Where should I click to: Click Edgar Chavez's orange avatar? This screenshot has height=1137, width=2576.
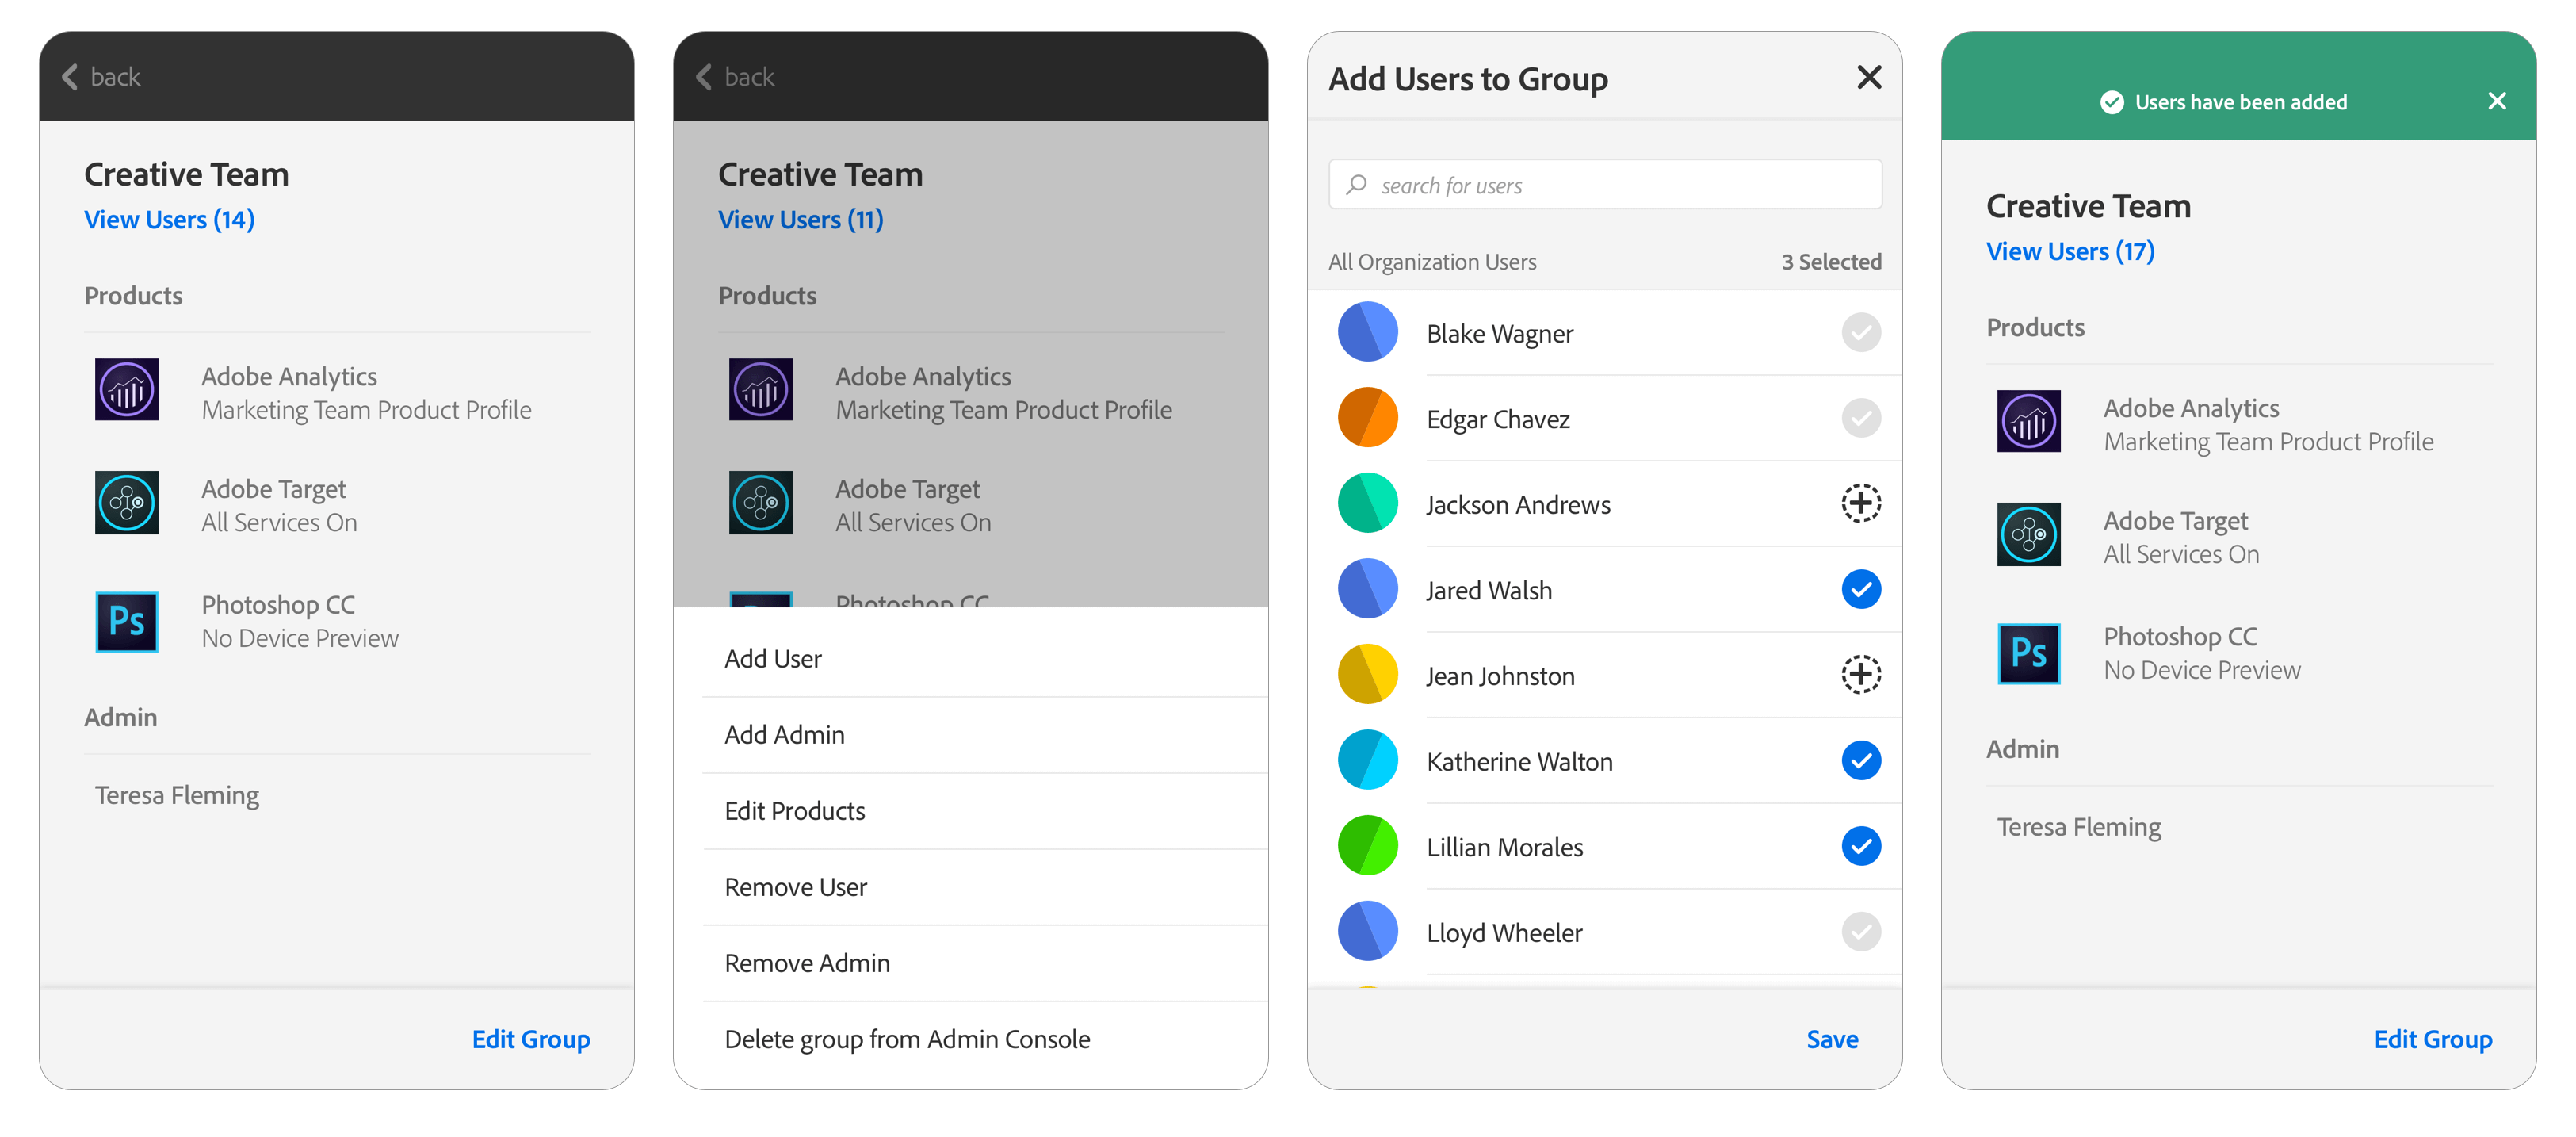[x=1367, y=417]
